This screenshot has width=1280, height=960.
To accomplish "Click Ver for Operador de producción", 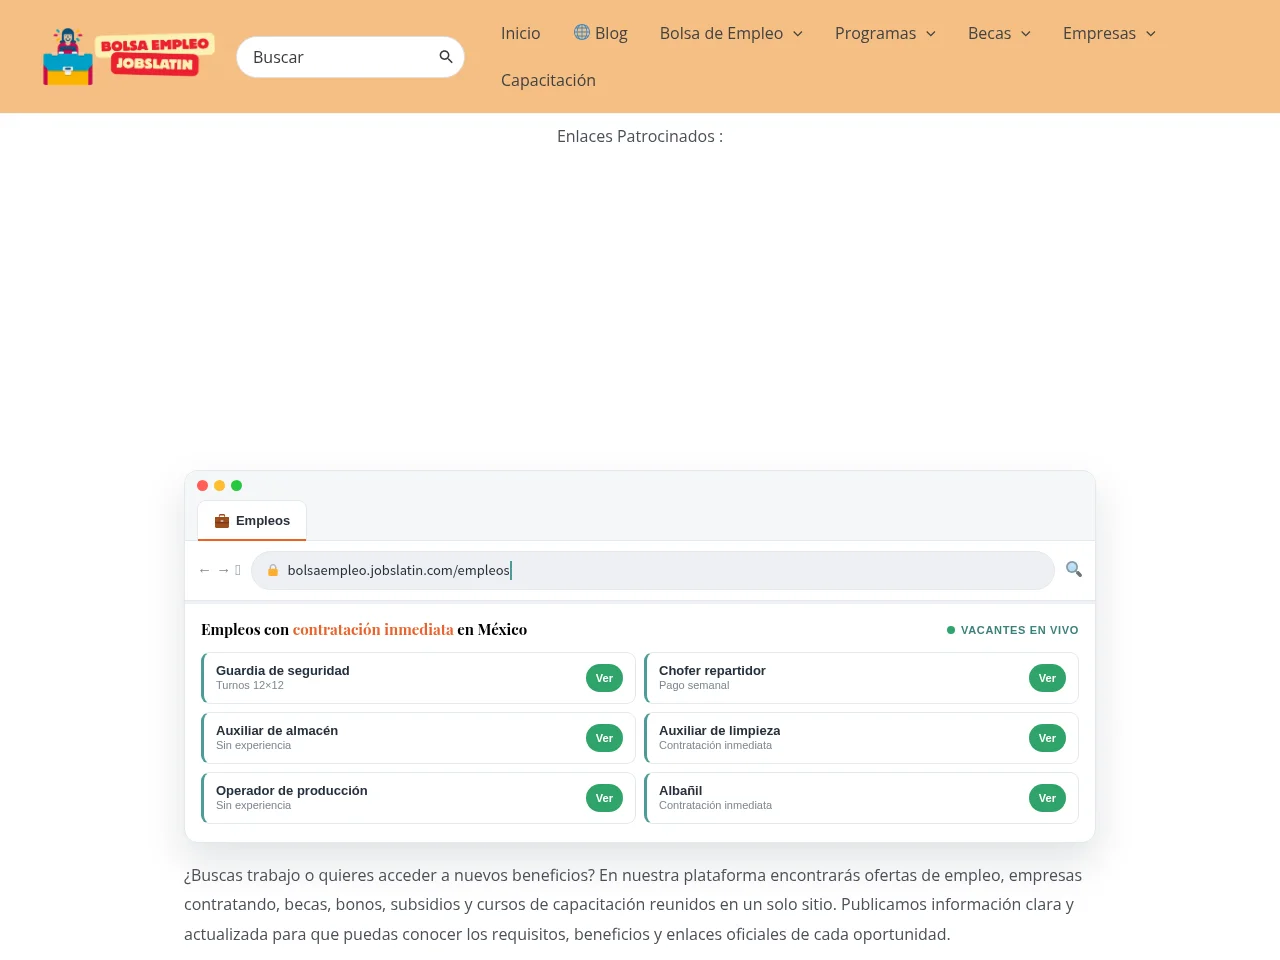I will tap(604, 798).
